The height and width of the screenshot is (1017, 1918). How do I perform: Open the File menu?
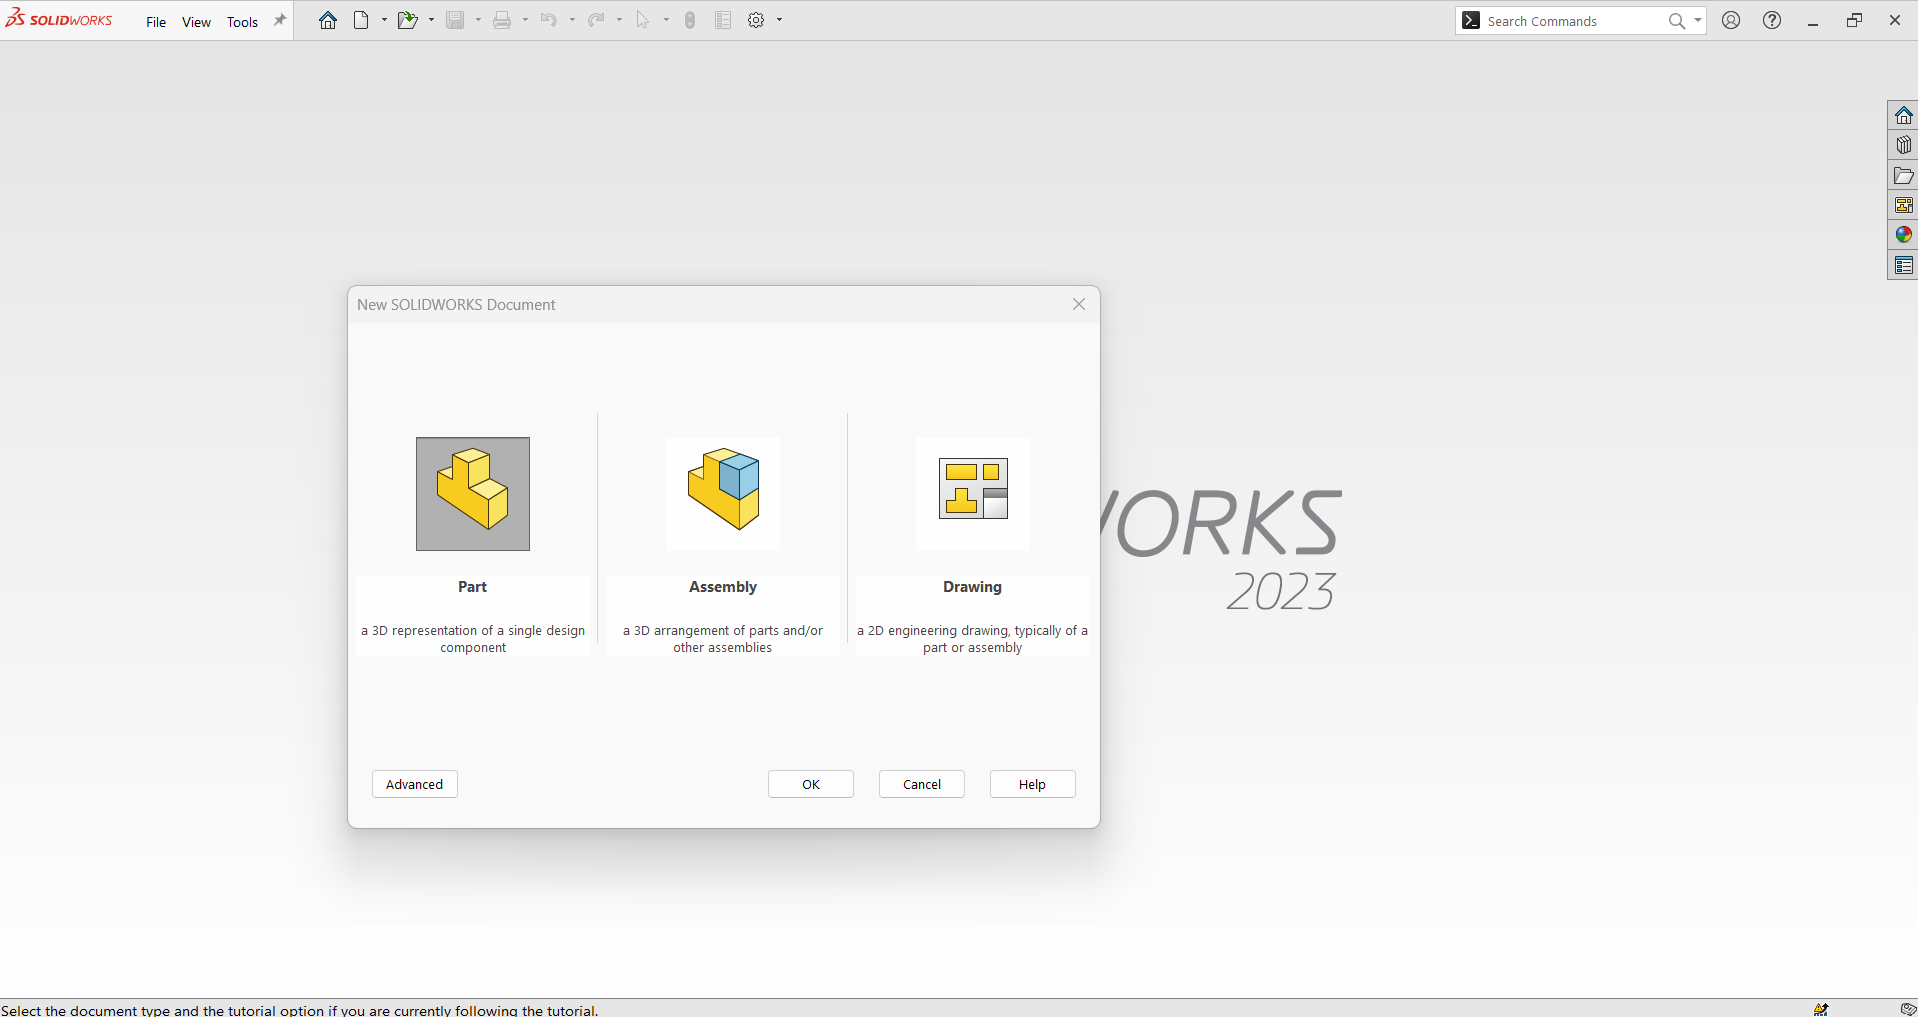pos(156,22)
